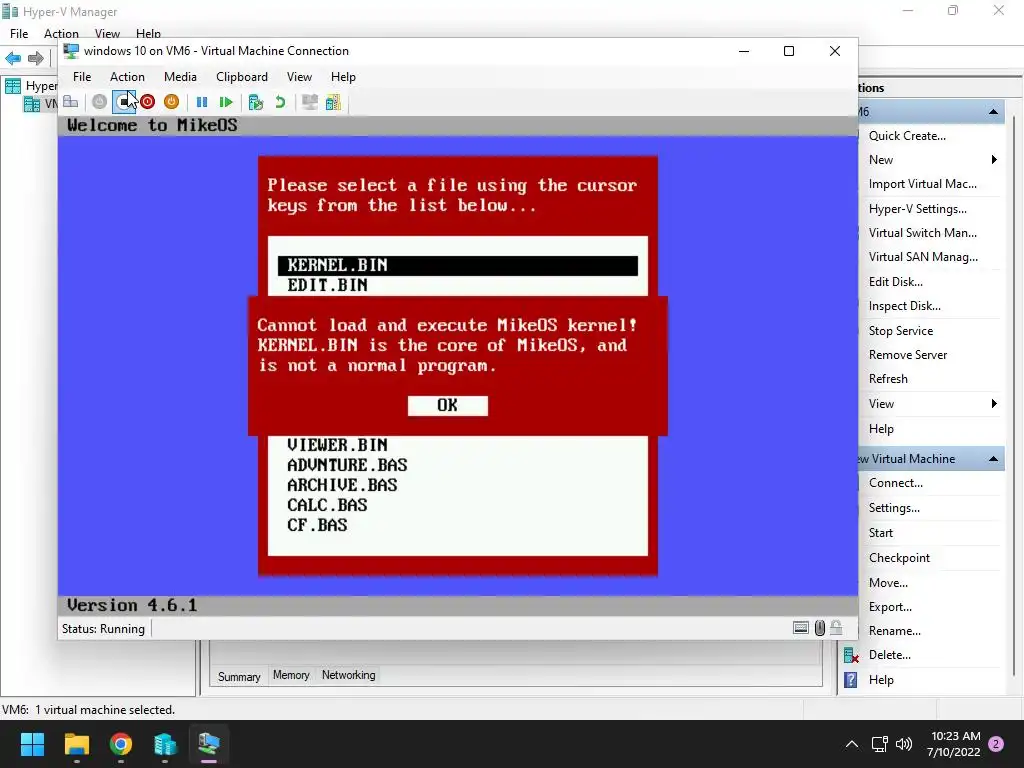The image size is (1024, 768).
Task: Open Google Chrome from taskbar
Action: 121,744
